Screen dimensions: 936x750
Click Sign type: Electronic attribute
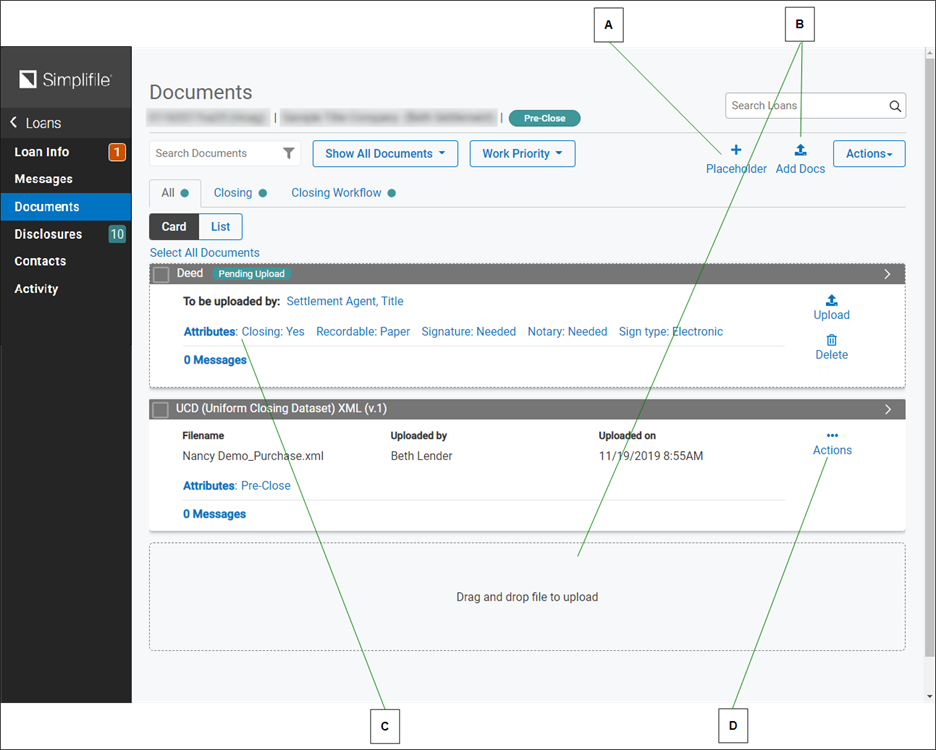pos(671,331)
